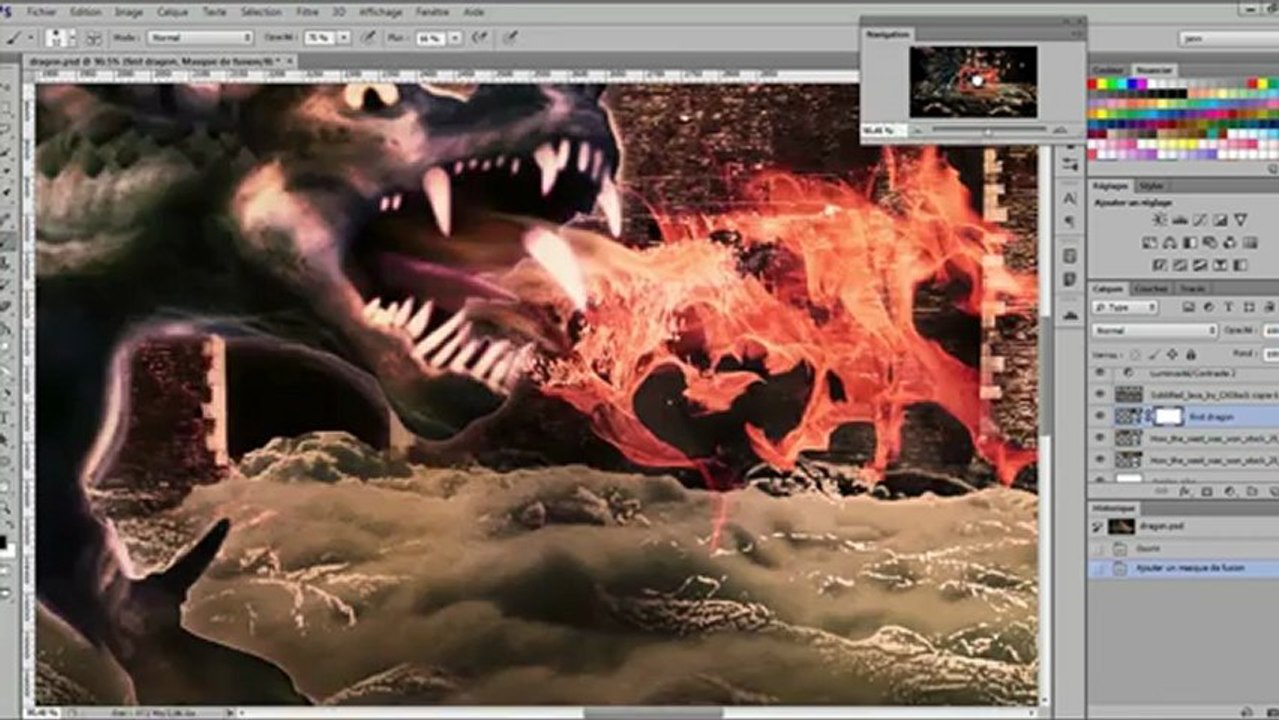Add a Channel Mixer adjustment layer

1230,242
